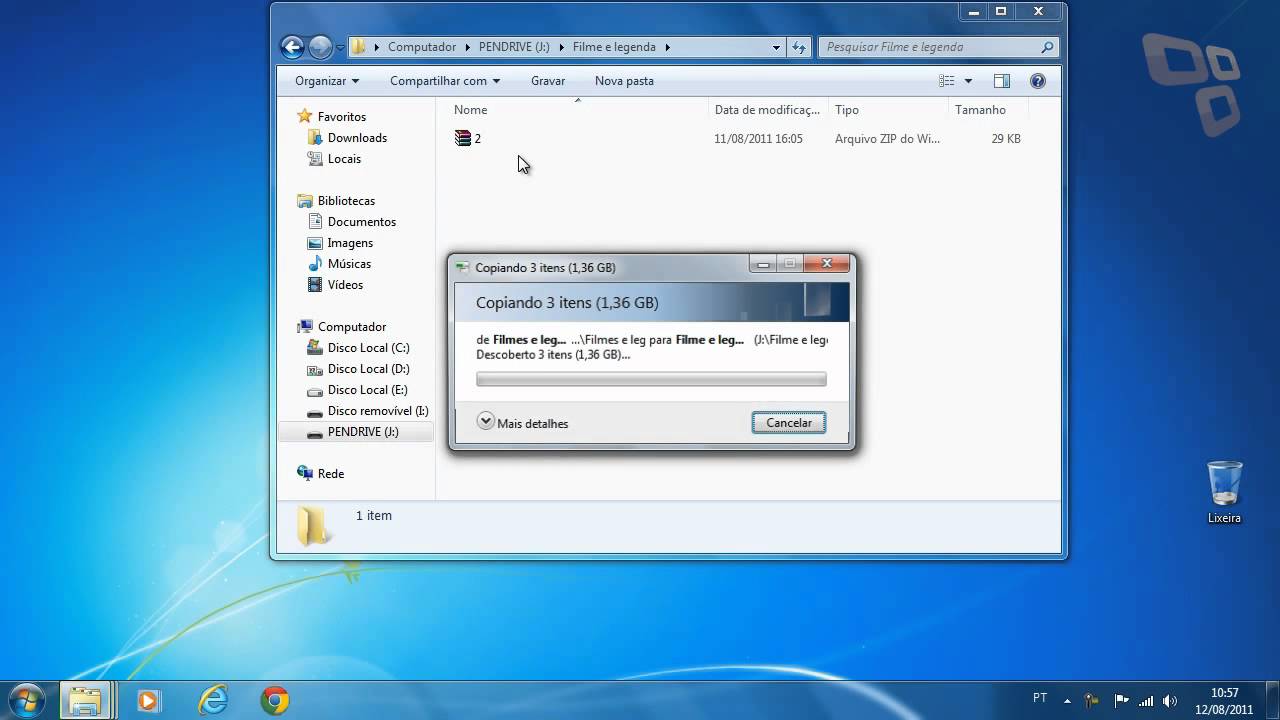Open Rede in the navigation pane
This screenshot has height=720, width=1280.
point(331,474)
